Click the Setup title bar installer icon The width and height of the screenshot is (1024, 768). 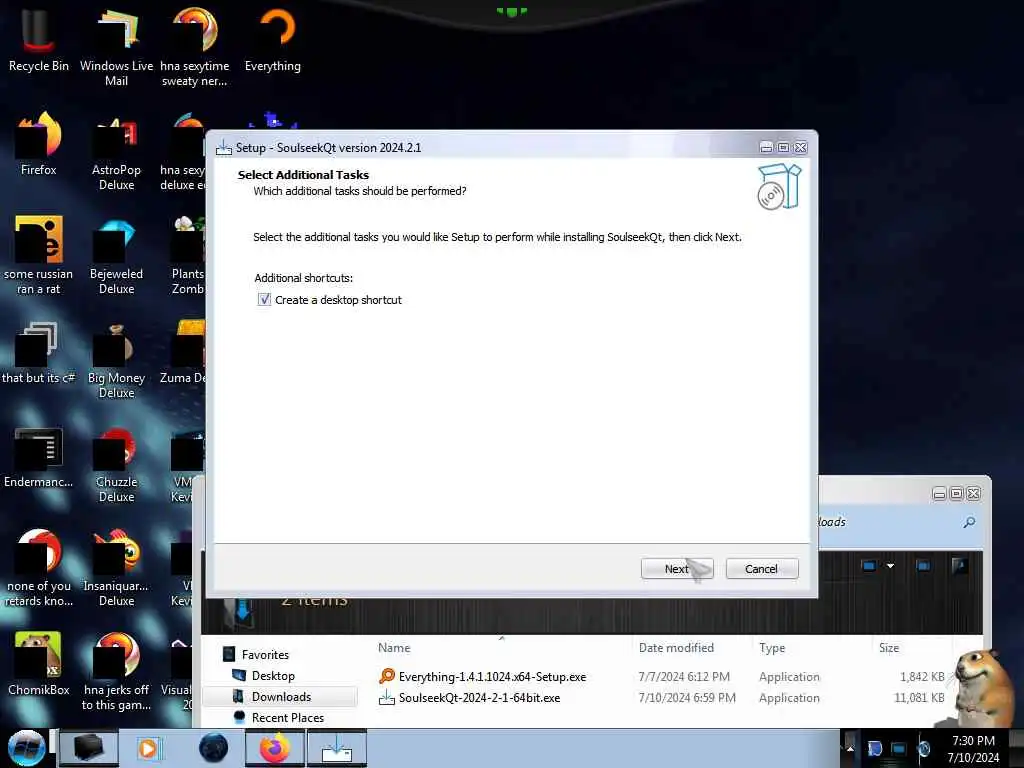click(224, 148)
